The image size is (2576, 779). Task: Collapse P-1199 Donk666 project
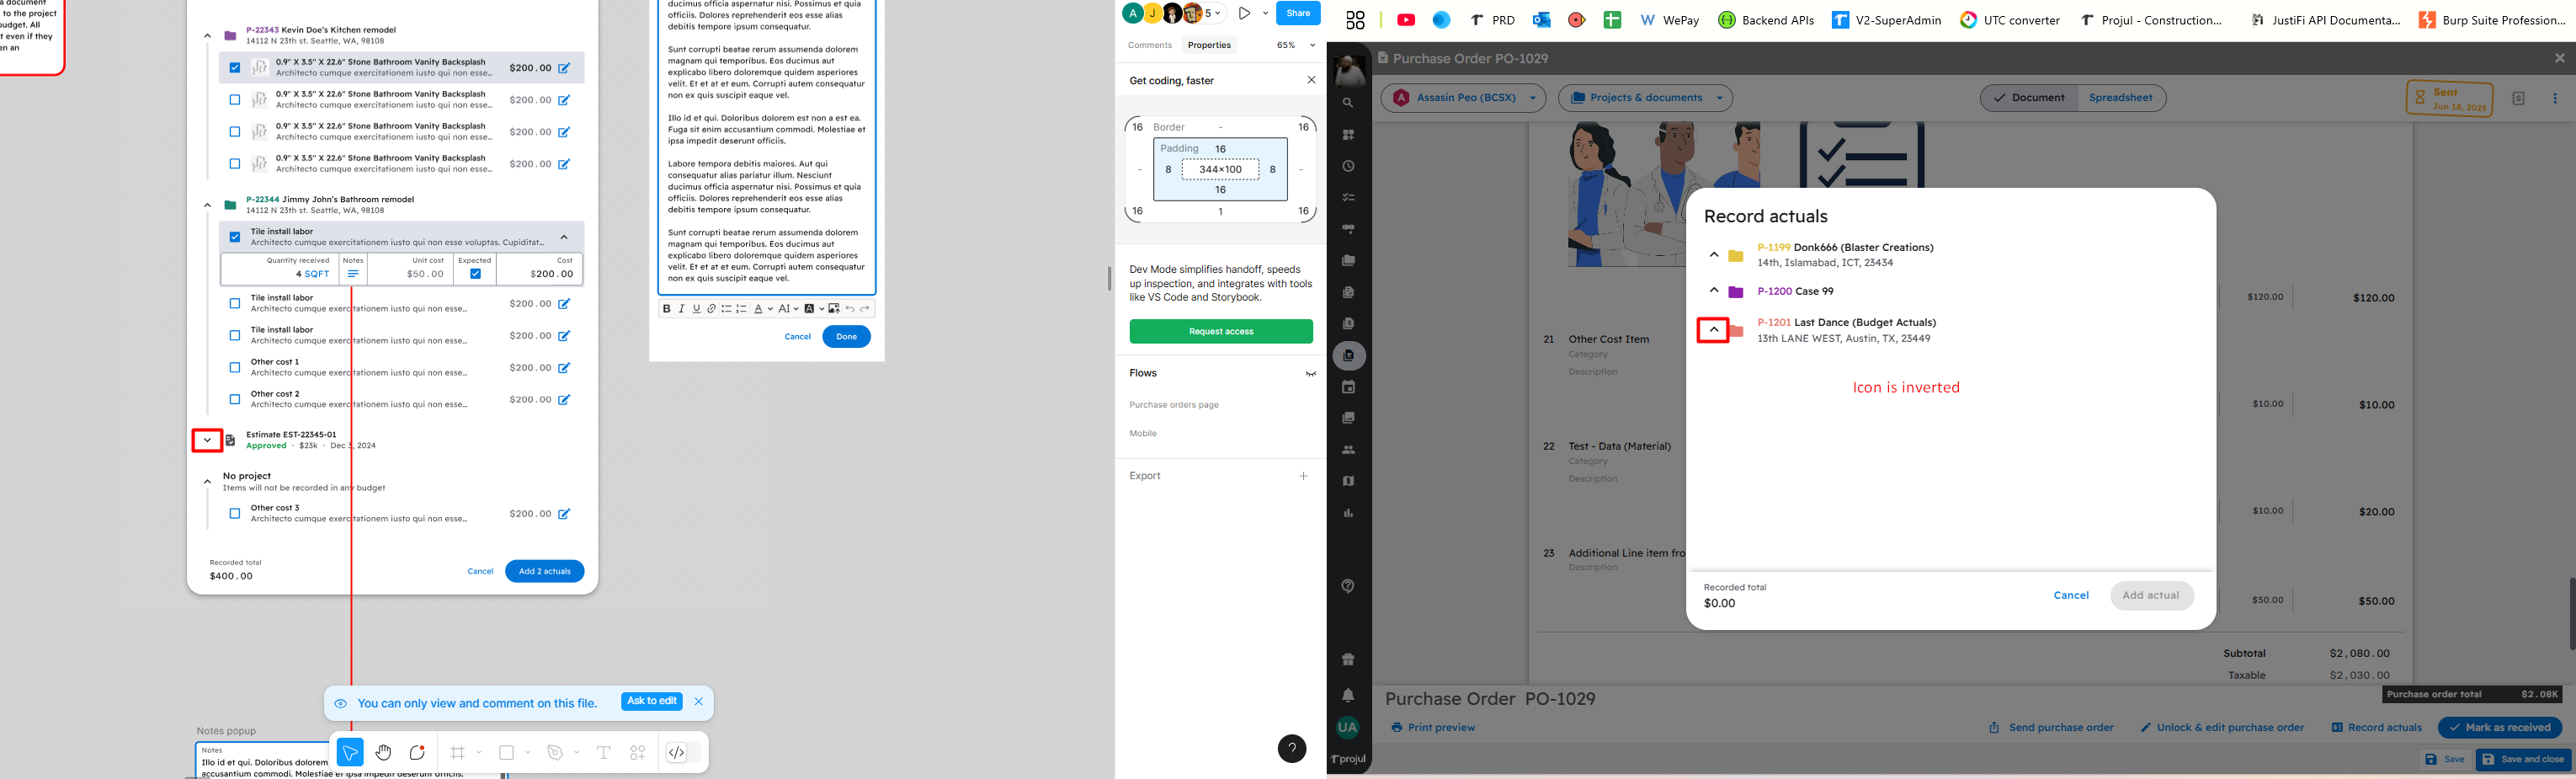(x=1714, y=255)
